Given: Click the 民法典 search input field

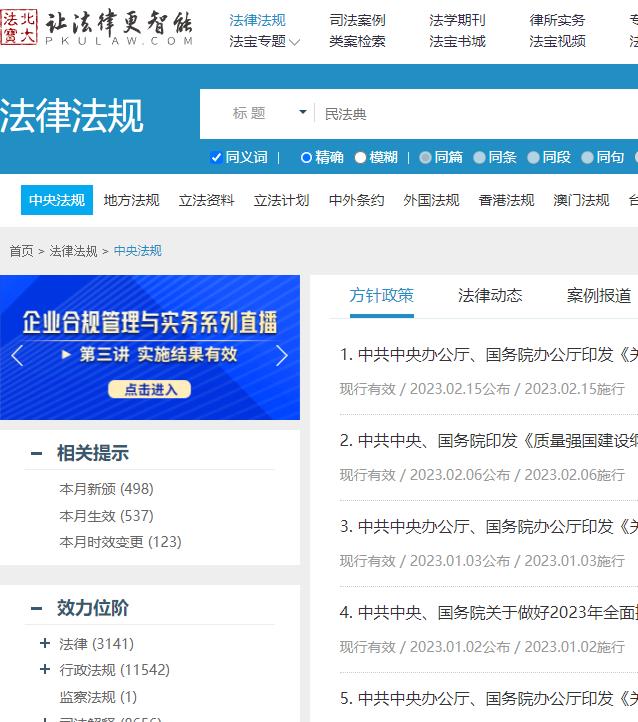Looking at the screenshot, I should click(x=476, y=114).
